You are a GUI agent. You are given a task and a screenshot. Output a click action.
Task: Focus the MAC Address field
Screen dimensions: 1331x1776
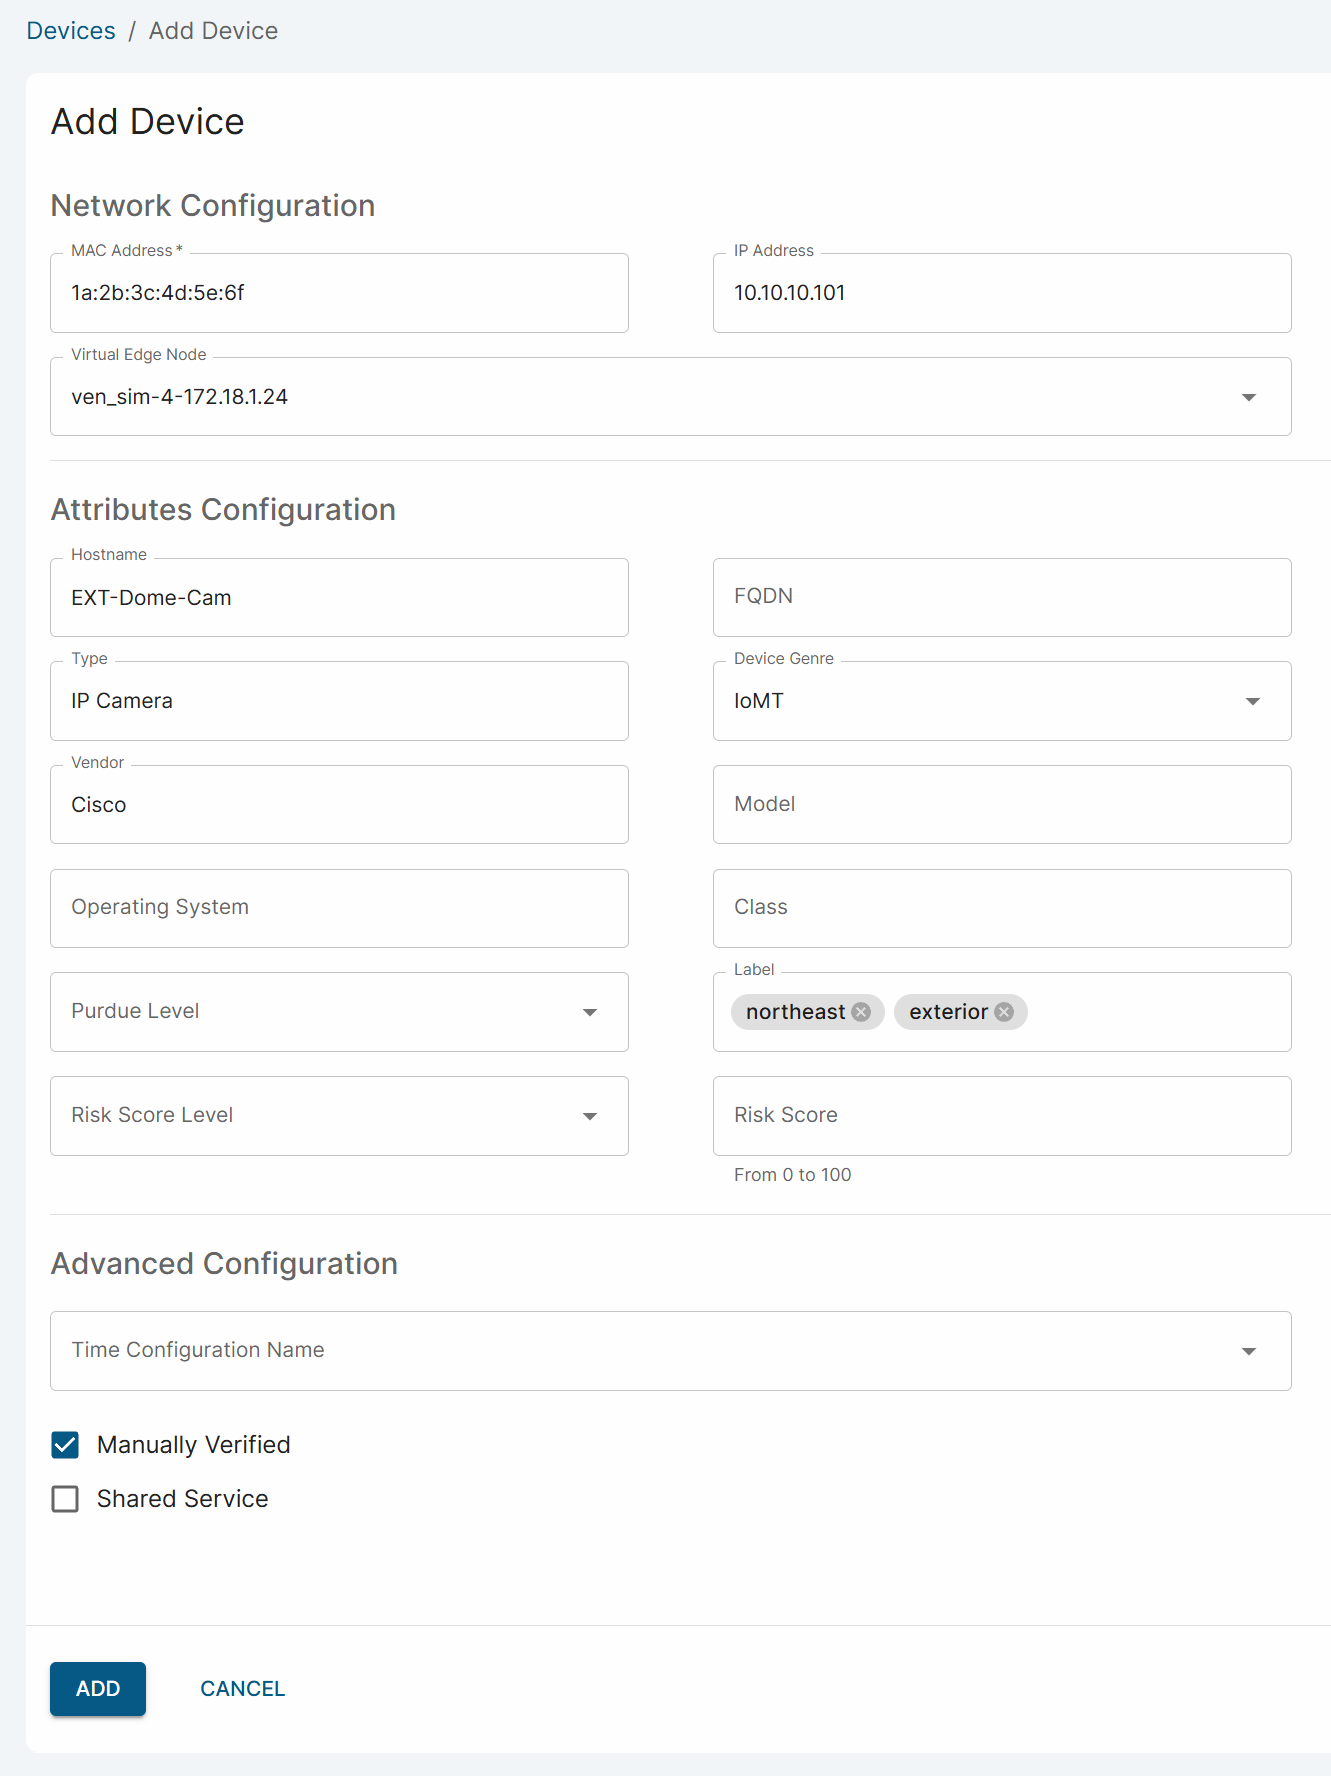point(339,293)
